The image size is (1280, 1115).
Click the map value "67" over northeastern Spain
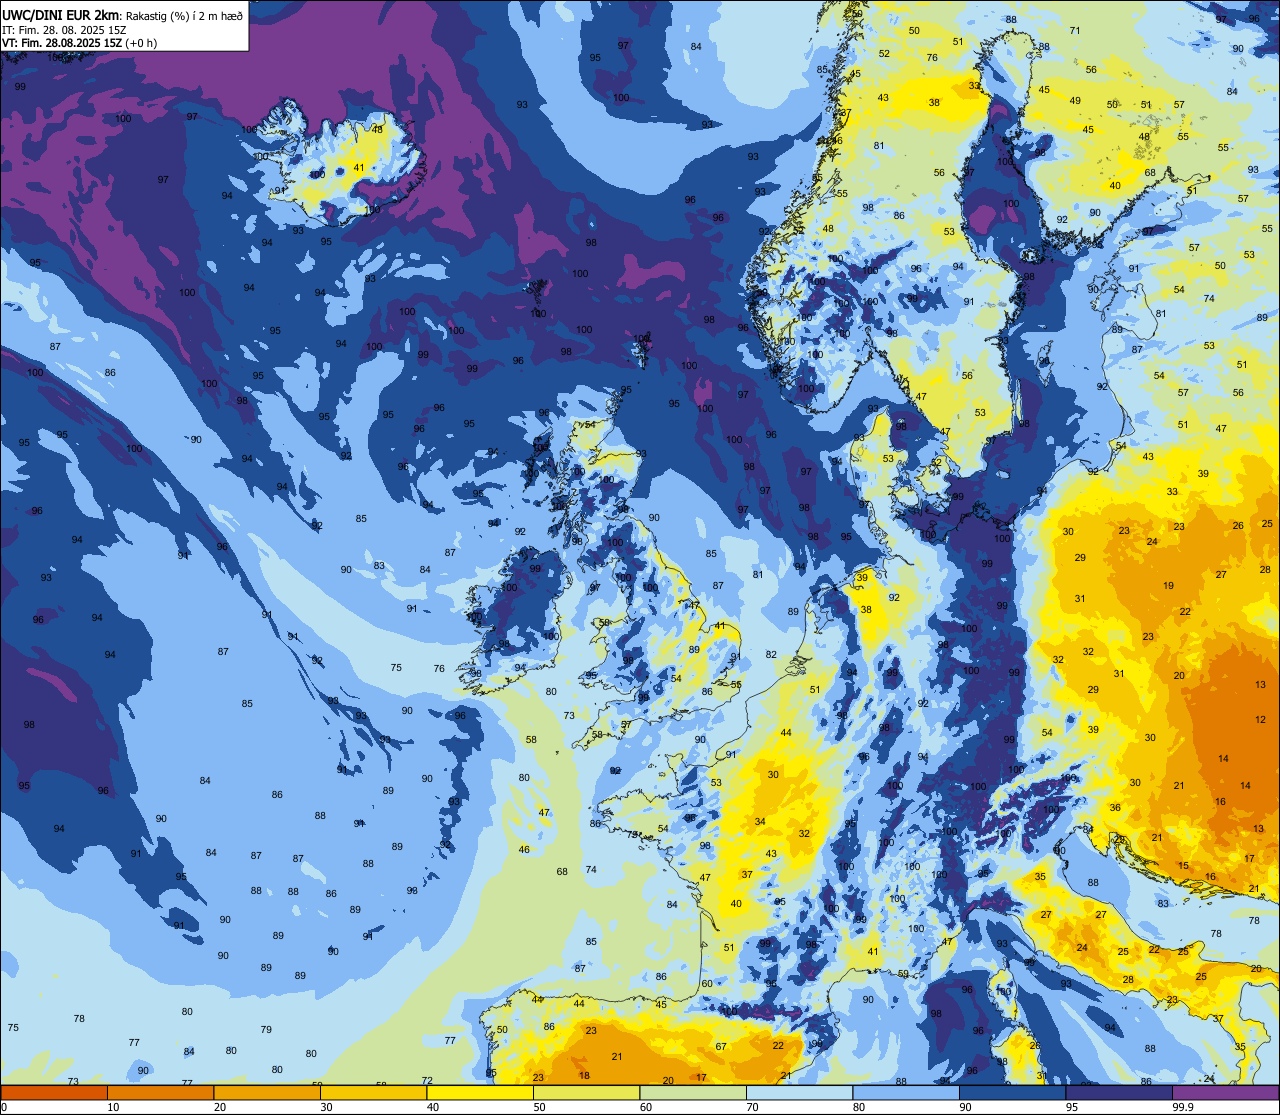(x=721, y=1046)
